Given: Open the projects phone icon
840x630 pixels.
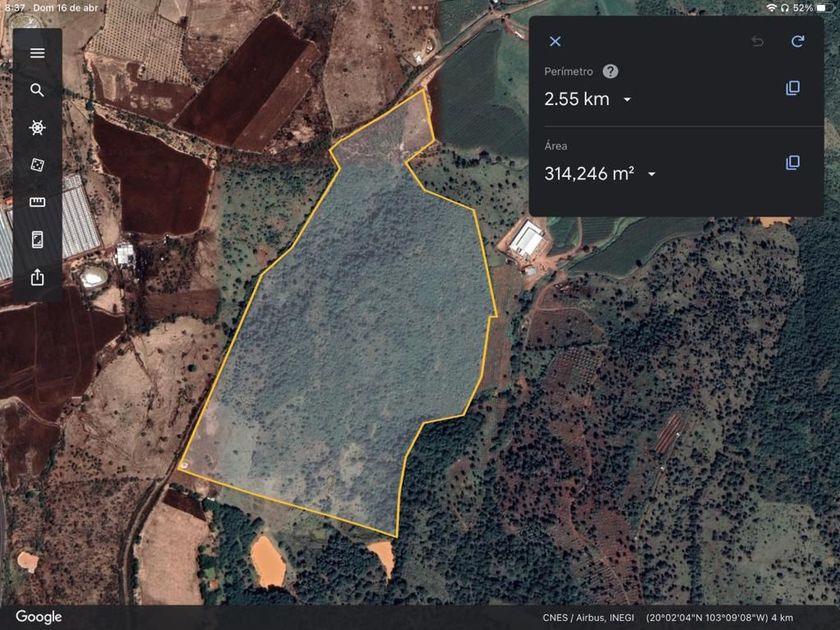Looking at the screenshot, I should (37, 239).
